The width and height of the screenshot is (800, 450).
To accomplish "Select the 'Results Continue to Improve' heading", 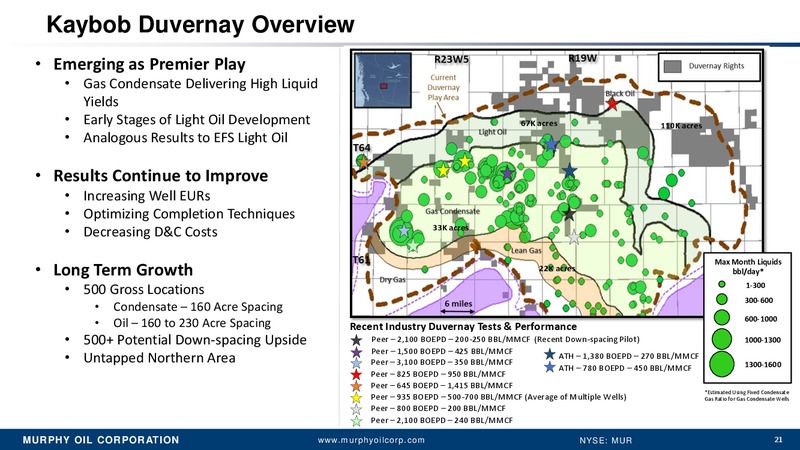I will pyautogui.click(x=161, y=176).
